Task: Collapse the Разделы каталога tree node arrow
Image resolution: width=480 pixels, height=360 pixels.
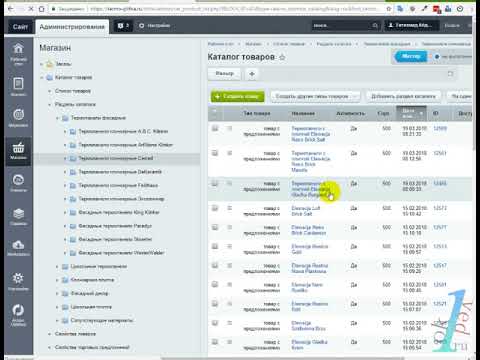Action: pyautogui.click(x=49, y=105)
